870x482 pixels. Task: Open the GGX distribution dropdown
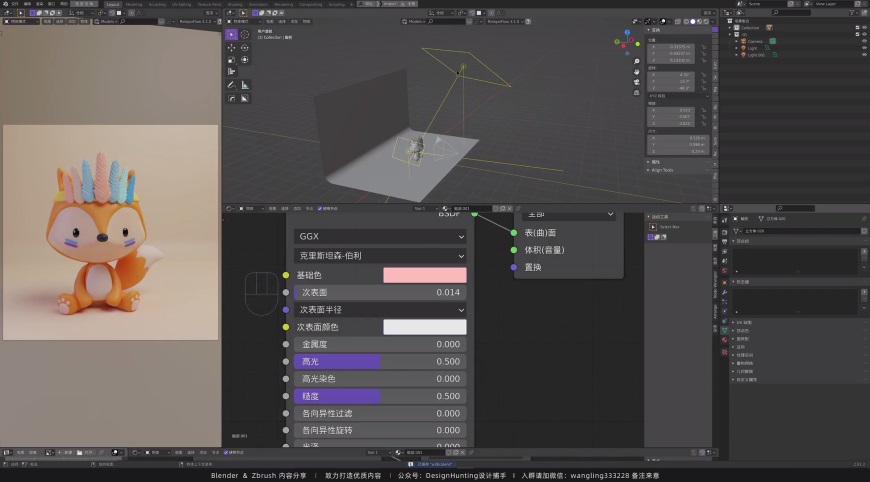click(x=380, y=236)
